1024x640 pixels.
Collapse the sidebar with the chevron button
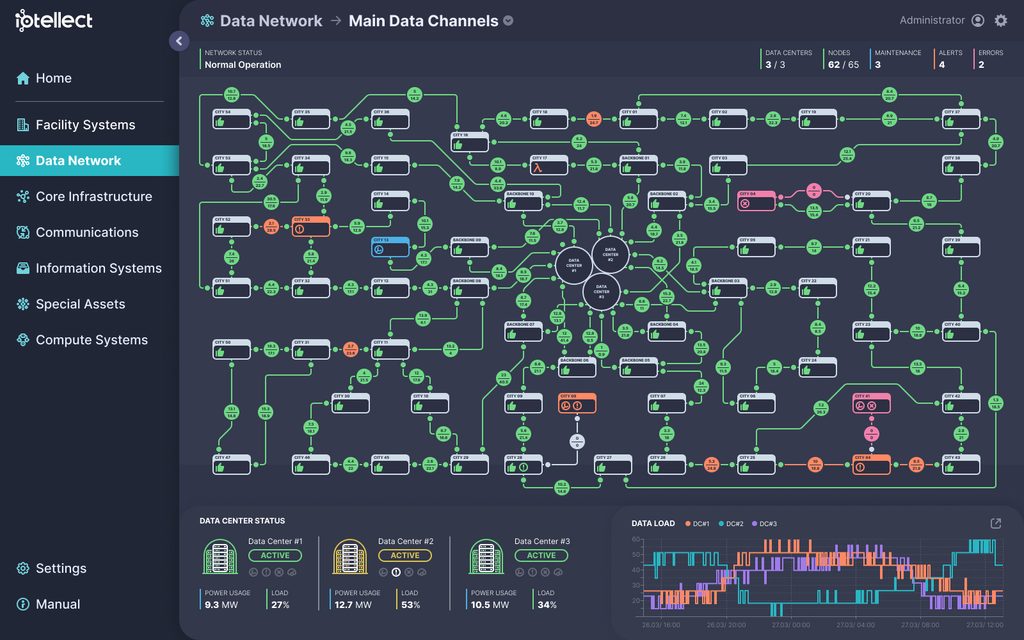click(x=179, y=41)
